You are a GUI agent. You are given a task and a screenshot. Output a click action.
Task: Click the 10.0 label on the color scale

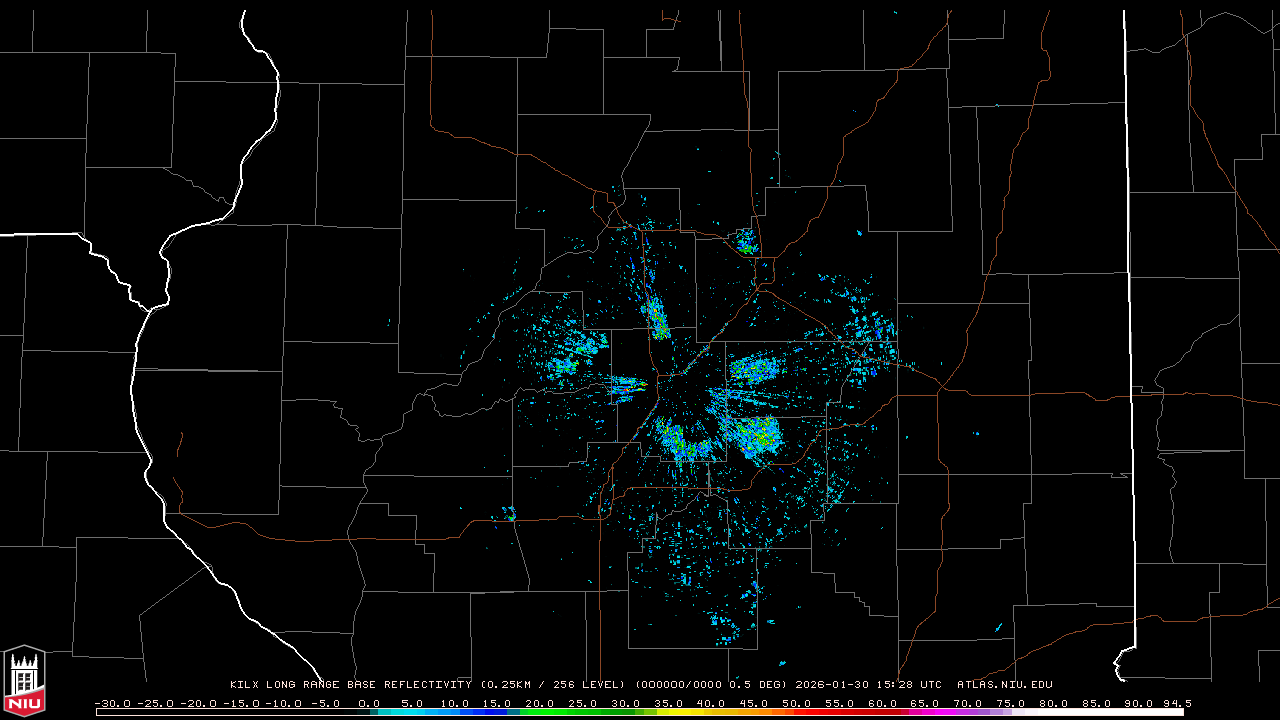[x=454, y=703]
